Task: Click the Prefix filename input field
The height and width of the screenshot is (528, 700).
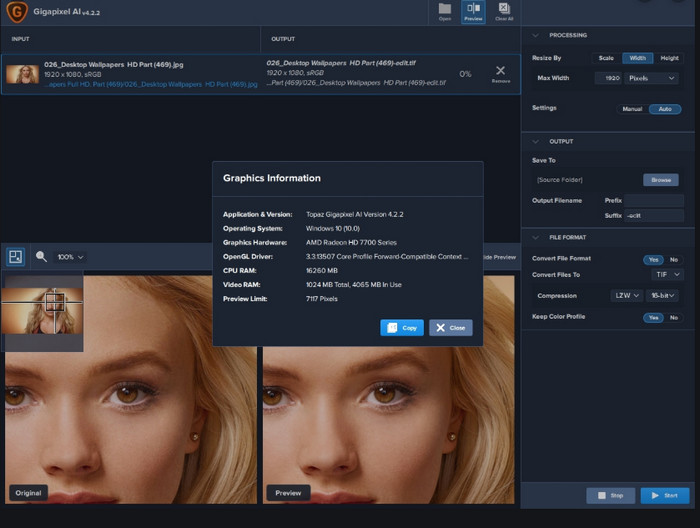Action: pos(656,201)
